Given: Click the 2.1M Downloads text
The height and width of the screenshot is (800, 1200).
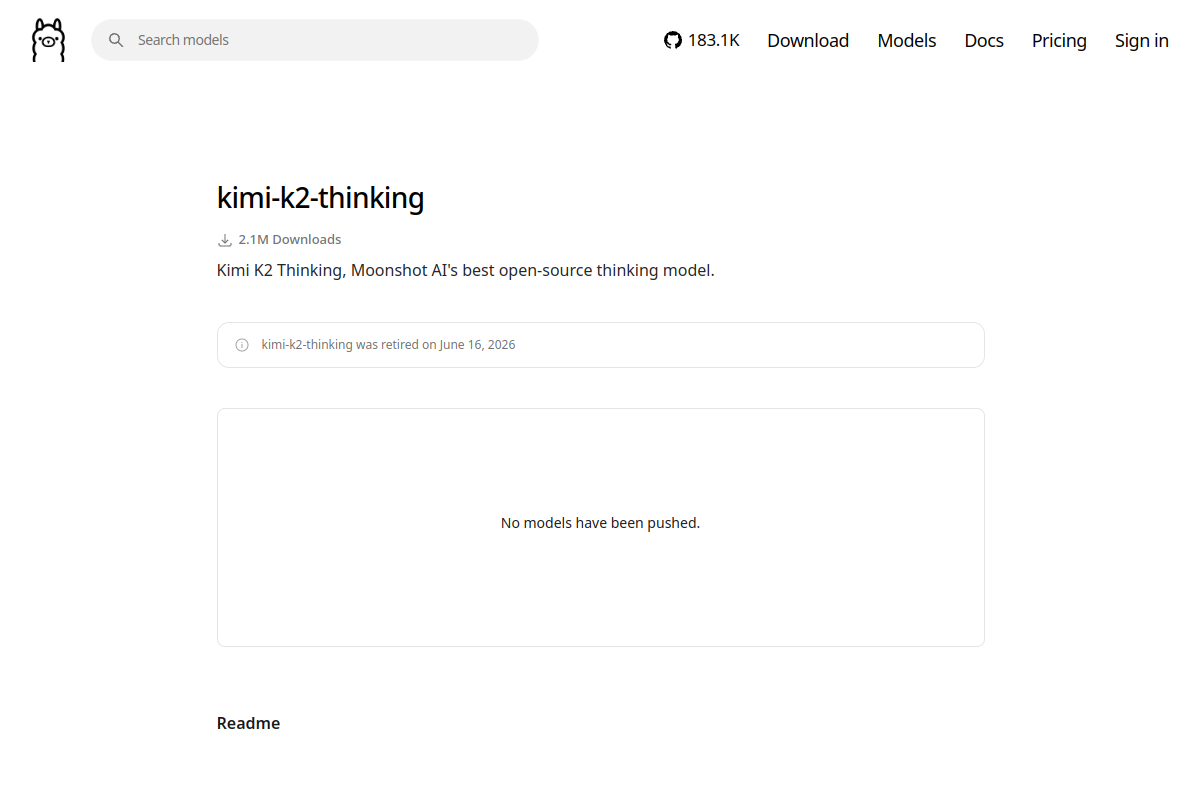Looking at the screenshot, I should pos(290,240).
